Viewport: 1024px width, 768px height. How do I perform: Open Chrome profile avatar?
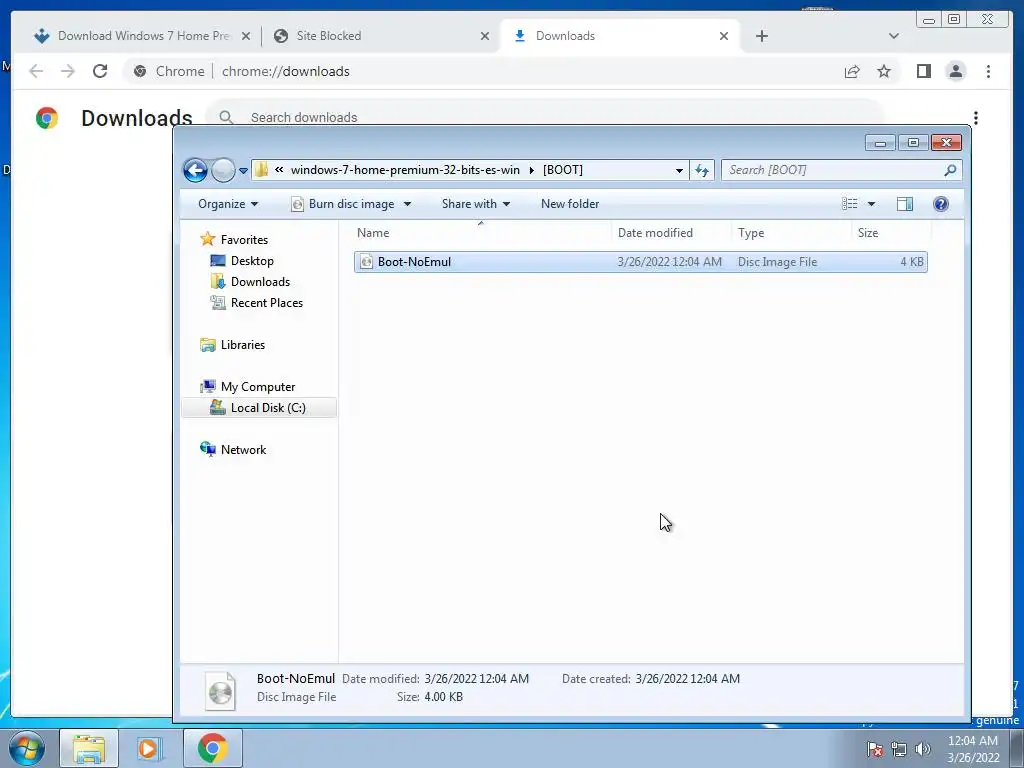(955, 71)
